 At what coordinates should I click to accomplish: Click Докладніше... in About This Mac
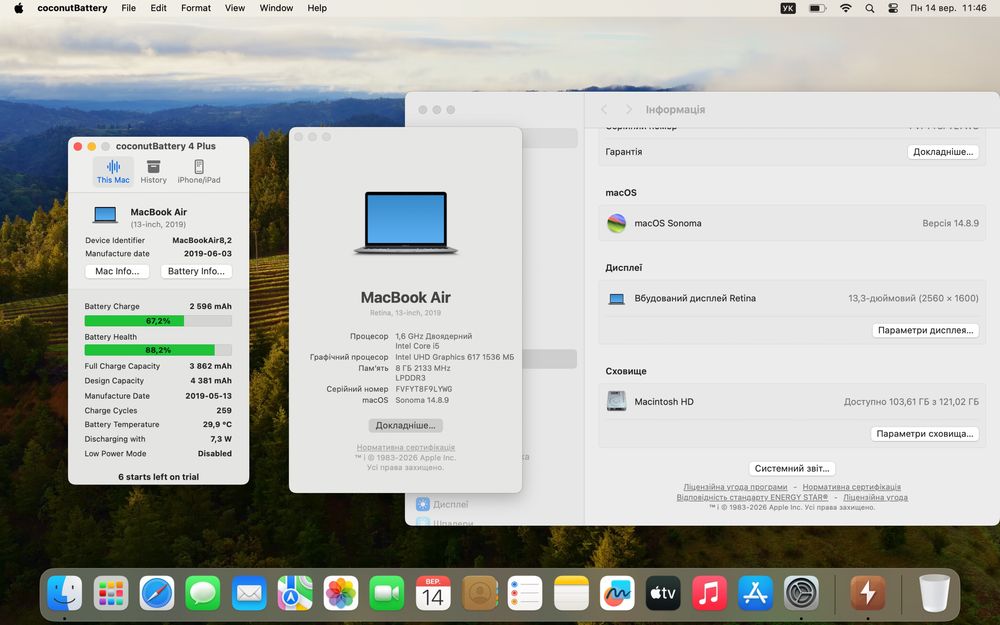tap(406, 425)
